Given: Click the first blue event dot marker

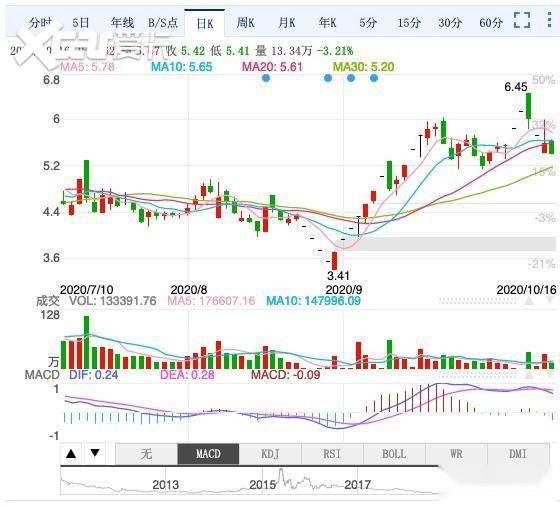Looking at the screenshot, I should [266, 78].
